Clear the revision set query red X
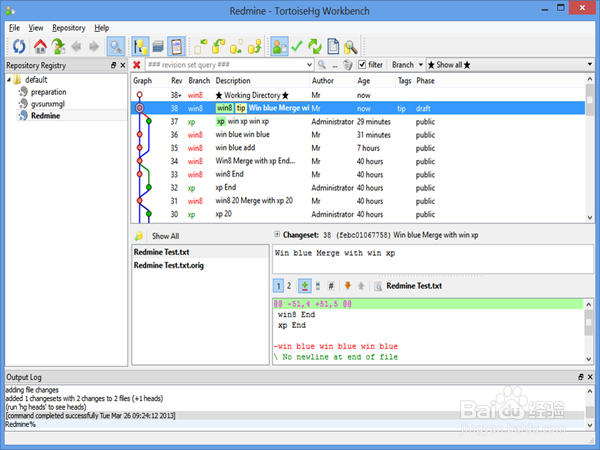600x450 pixels. point(137,65)
